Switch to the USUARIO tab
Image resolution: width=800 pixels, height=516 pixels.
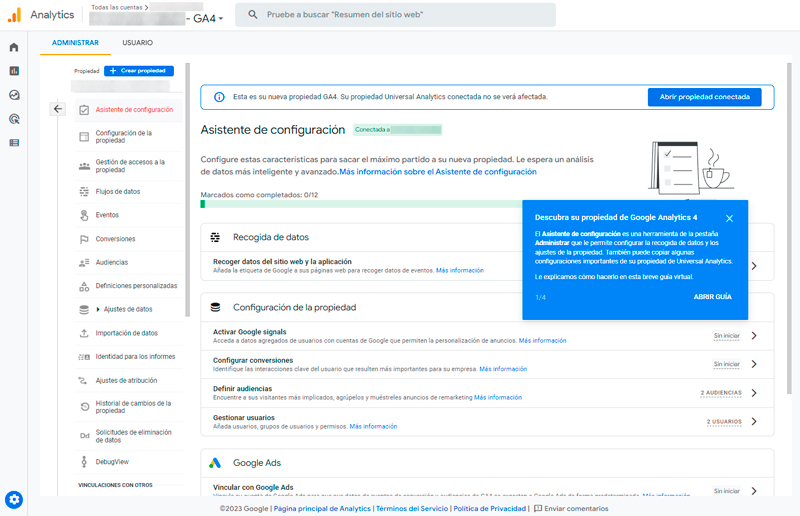point(137,43)
